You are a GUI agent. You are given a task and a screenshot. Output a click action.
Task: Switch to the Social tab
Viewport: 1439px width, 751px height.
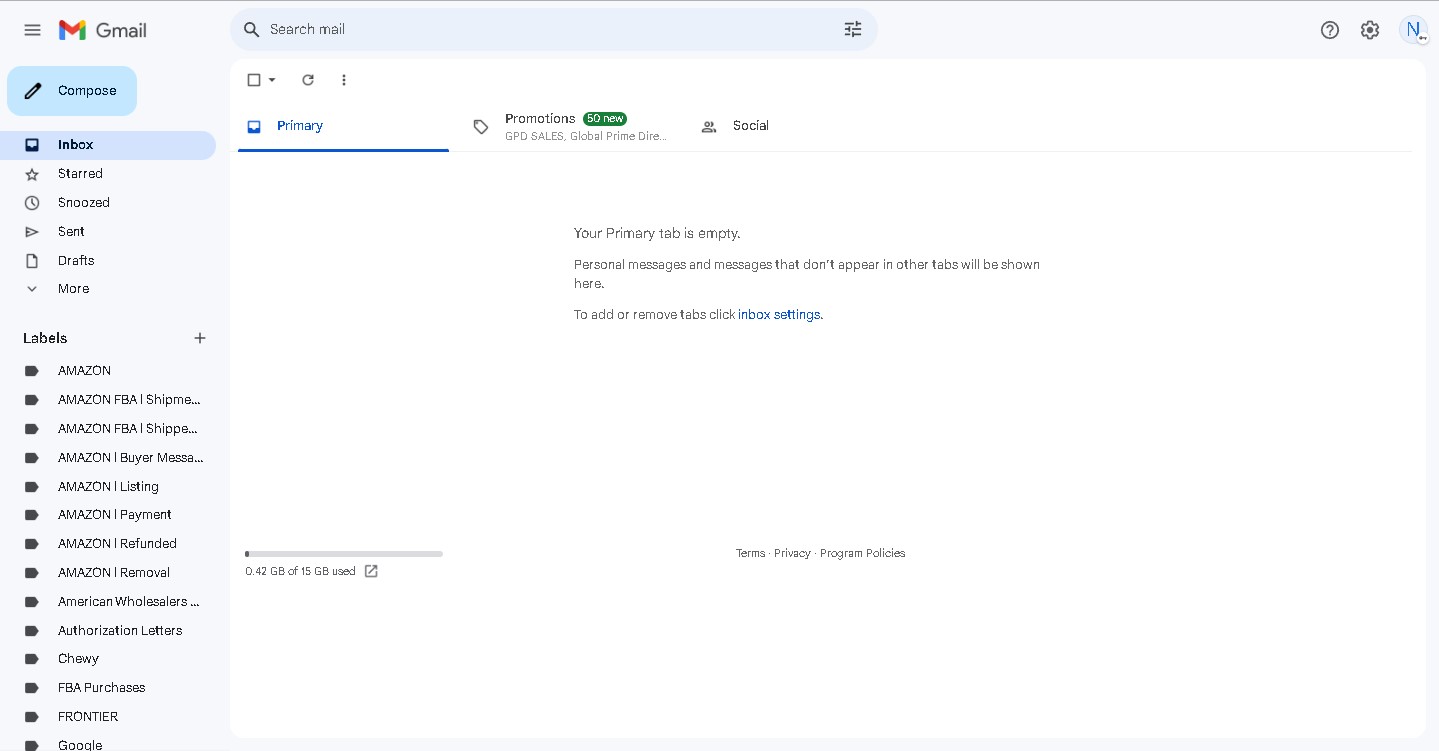[799, 127]
